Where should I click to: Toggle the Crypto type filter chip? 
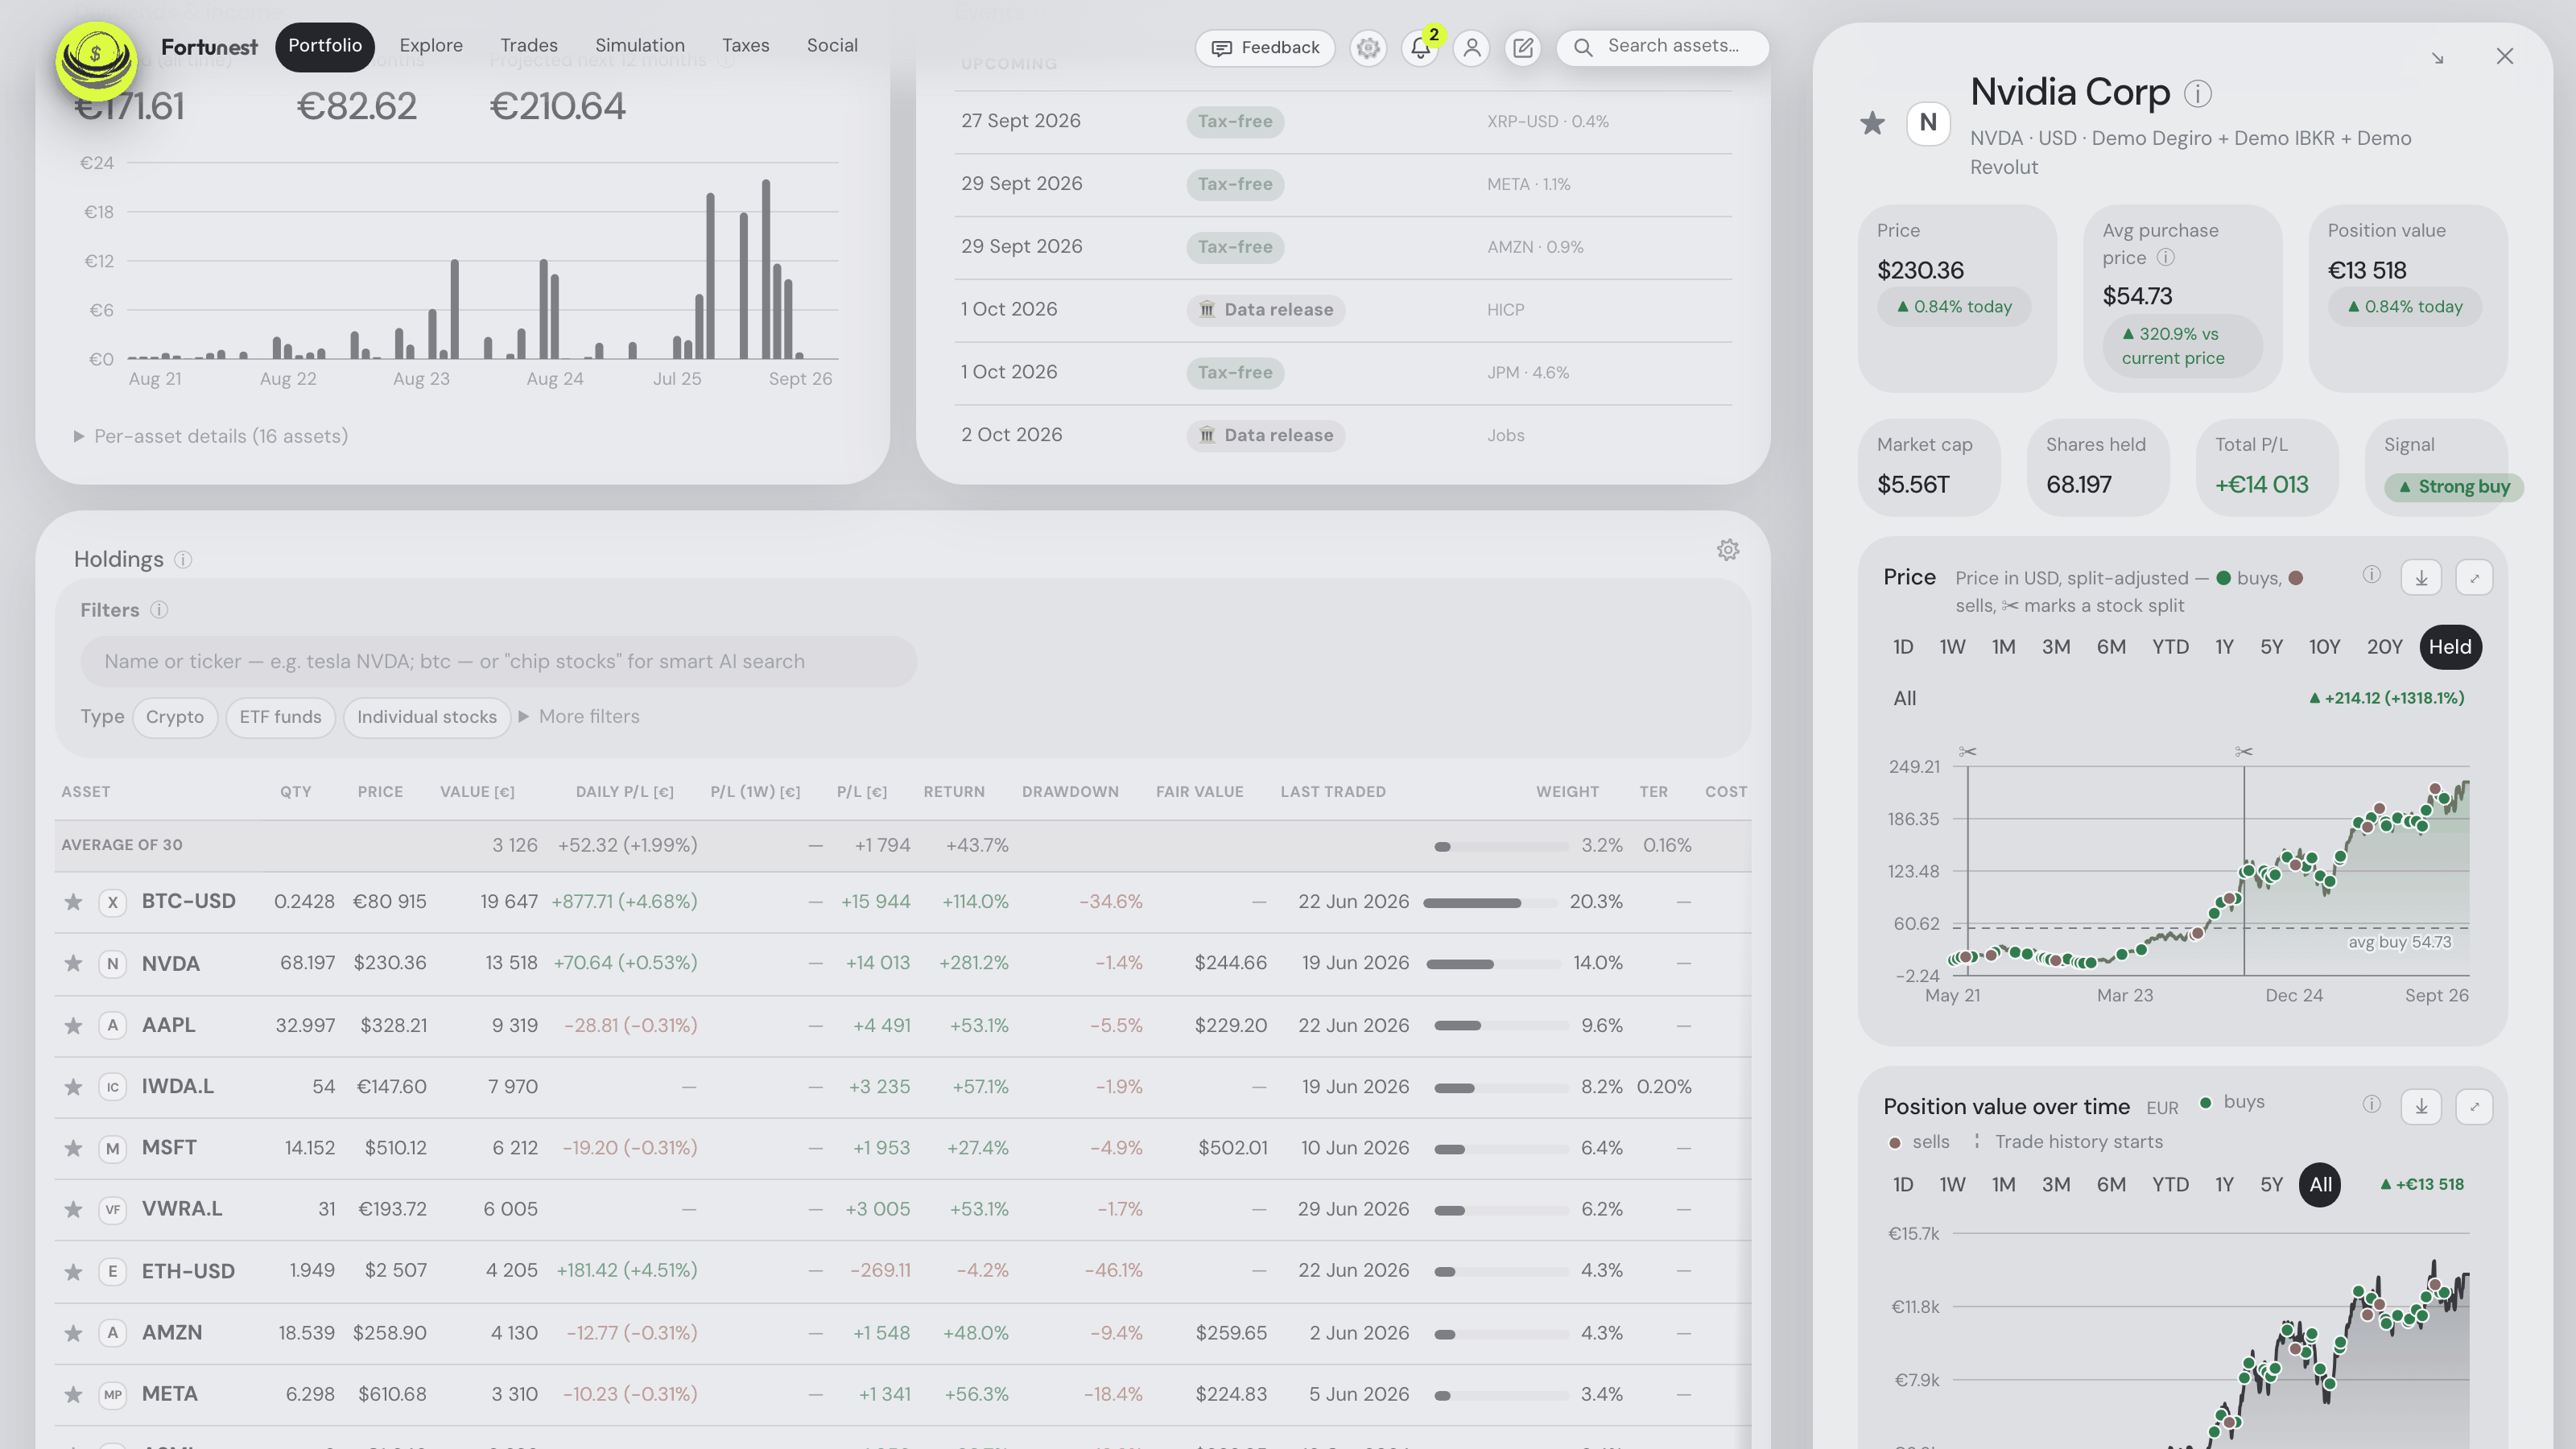[175, 717]
